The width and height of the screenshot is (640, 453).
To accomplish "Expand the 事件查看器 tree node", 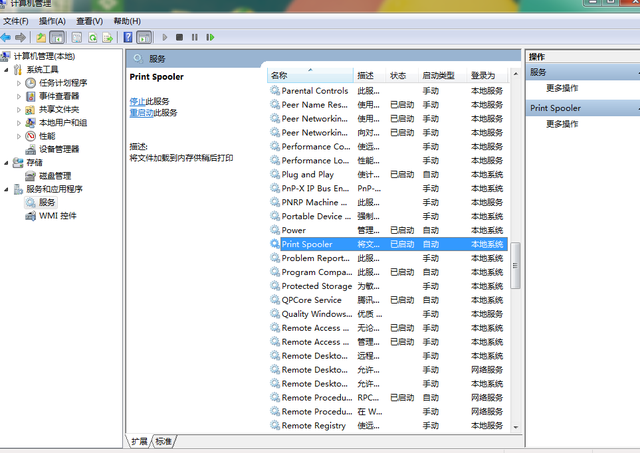I will pyautogui.click(x=19, y=97).
